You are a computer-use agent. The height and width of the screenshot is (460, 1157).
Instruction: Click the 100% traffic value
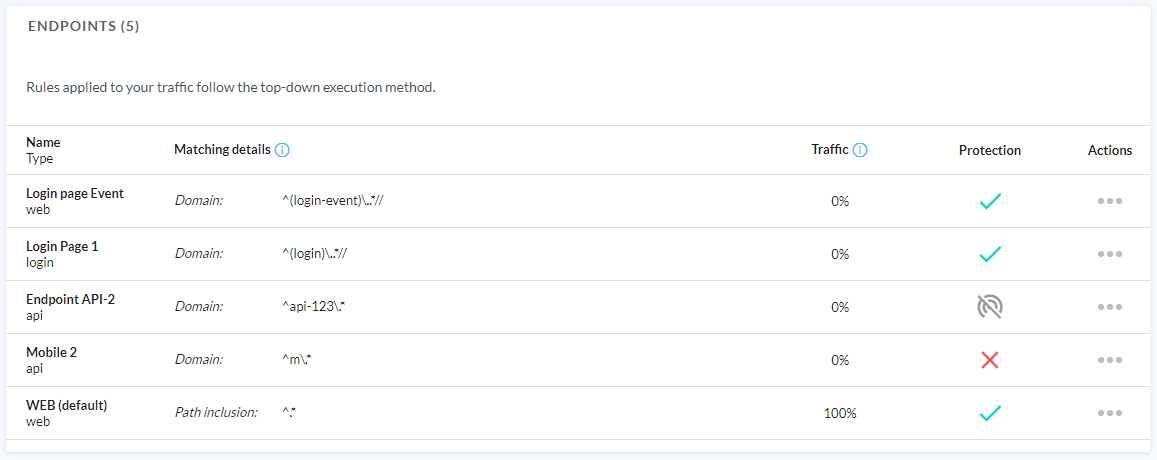840,413
